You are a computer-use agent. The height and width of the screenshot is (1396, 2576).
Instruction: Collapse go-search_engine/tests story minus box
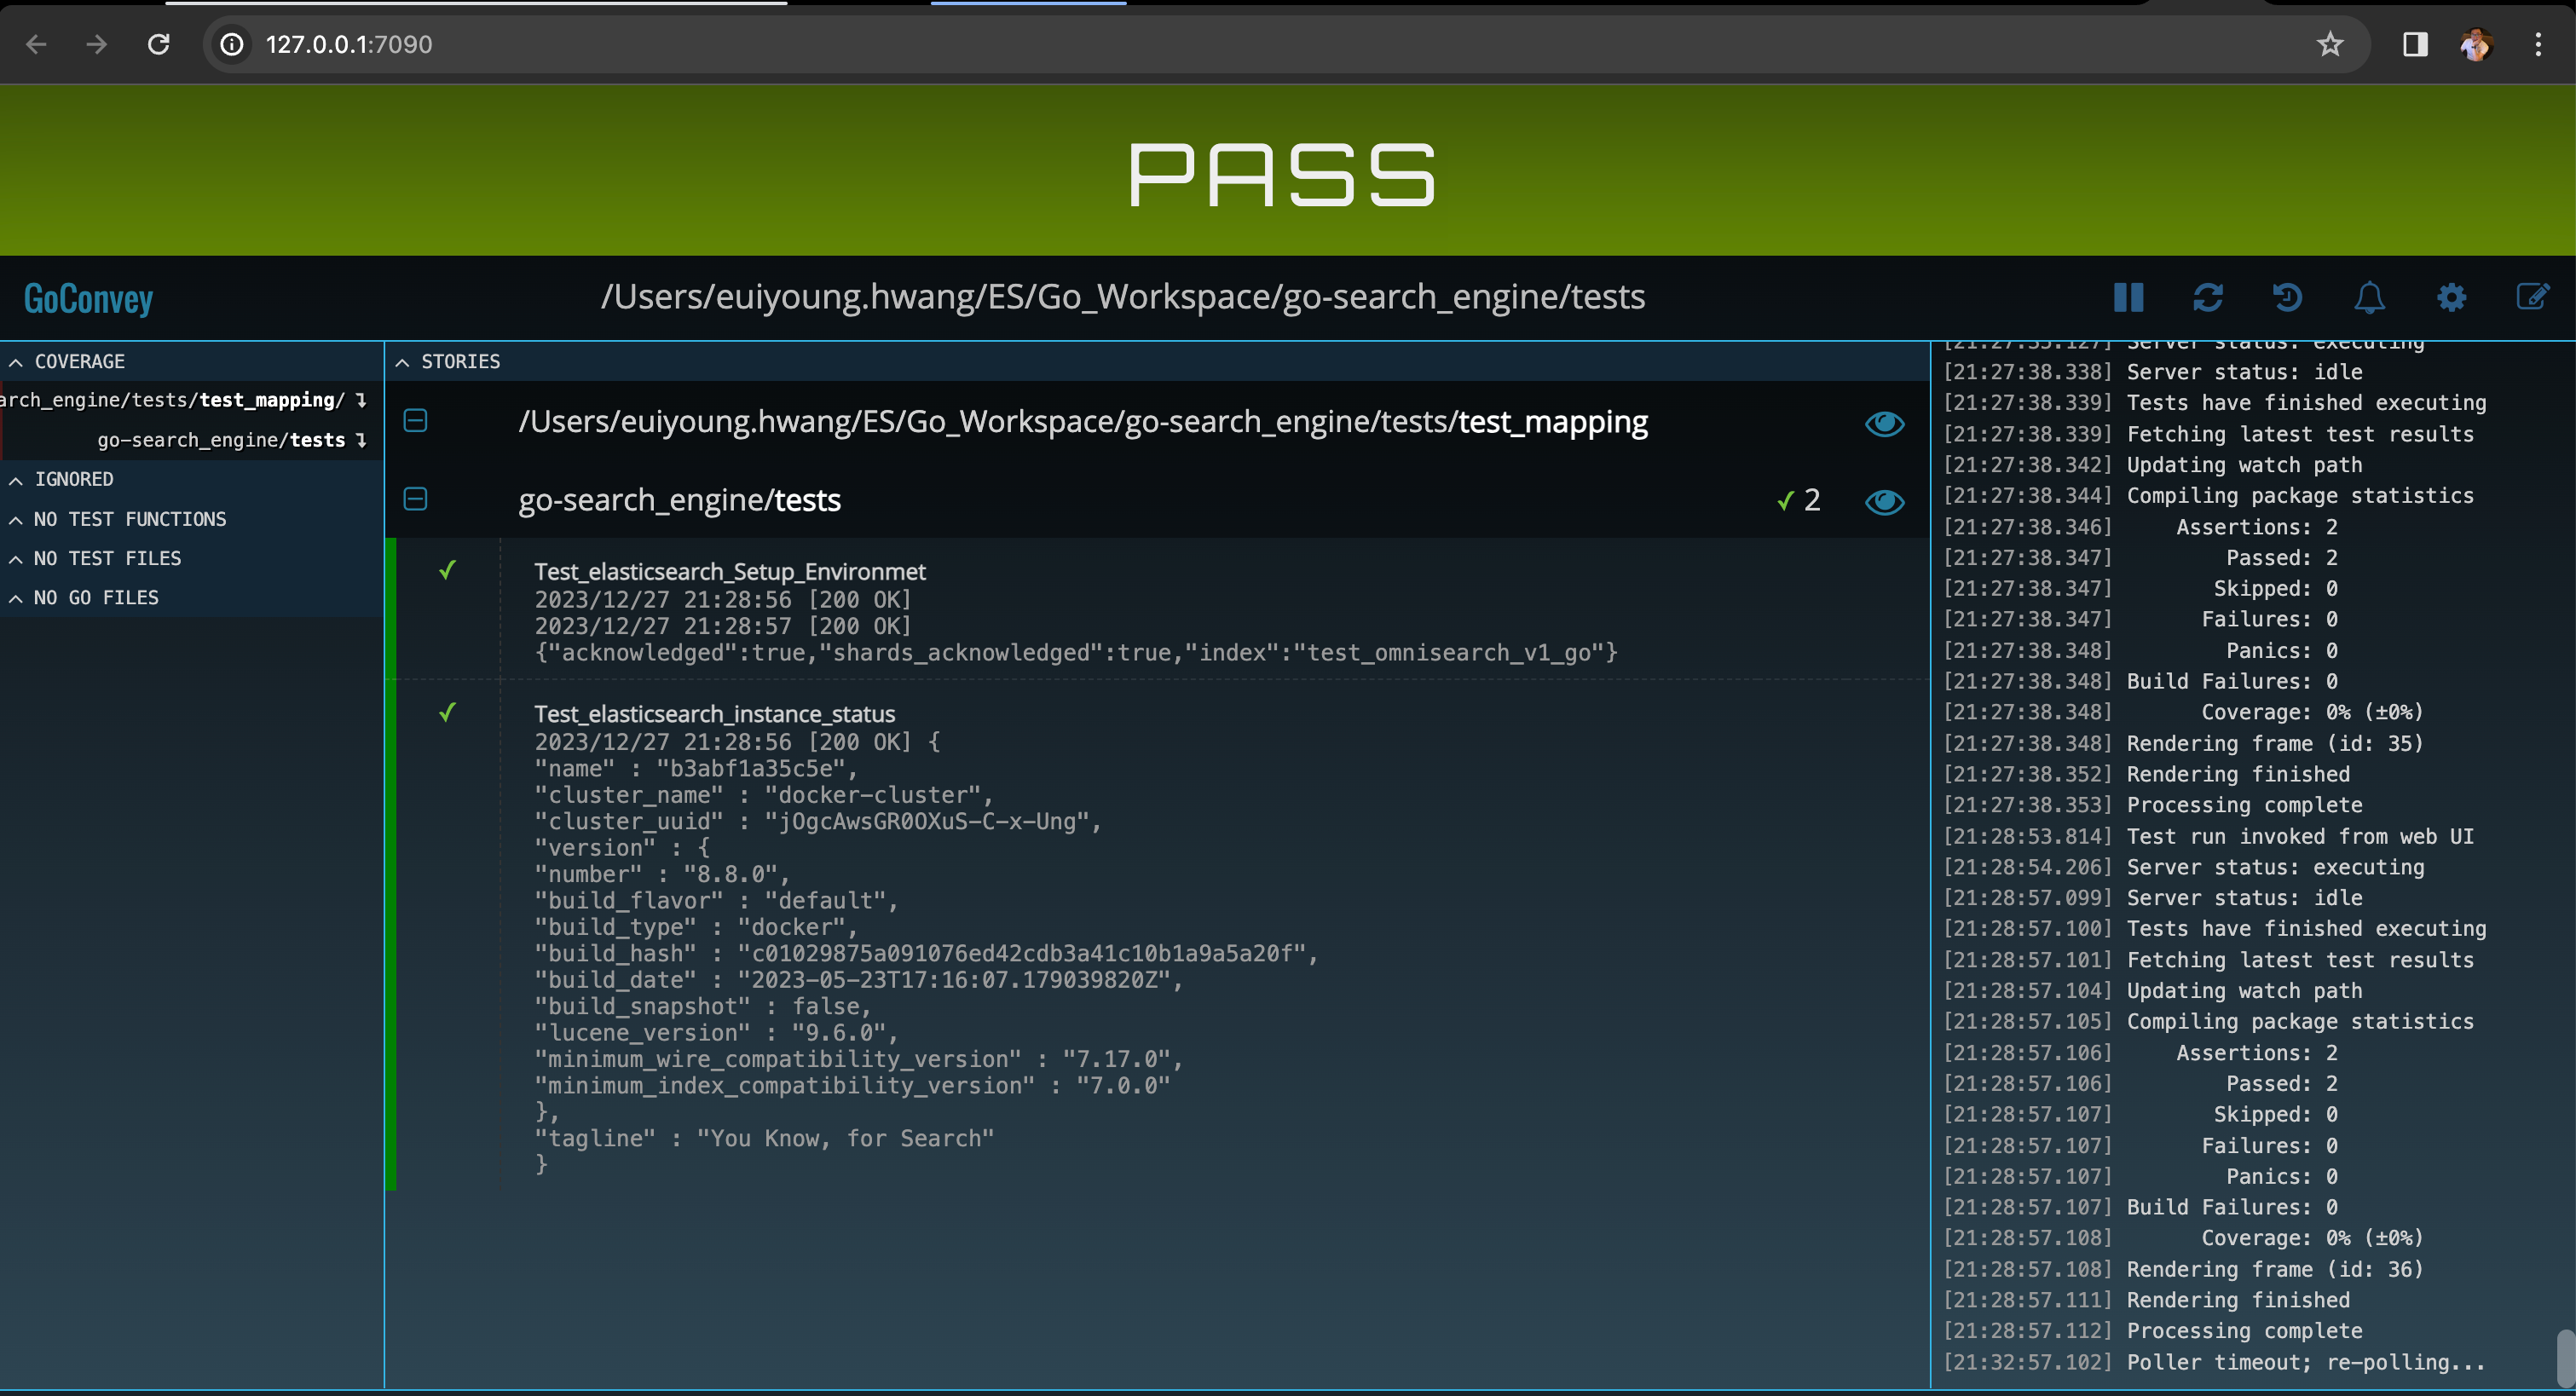pyautogui.click(x=415, y=499)
